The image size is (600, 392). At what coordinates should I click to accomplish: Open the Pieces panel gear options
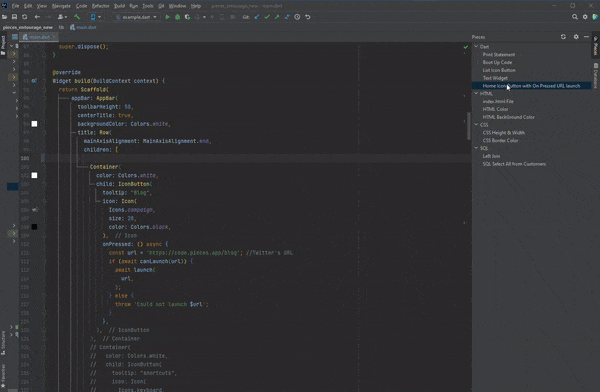[x=576, y=37]
